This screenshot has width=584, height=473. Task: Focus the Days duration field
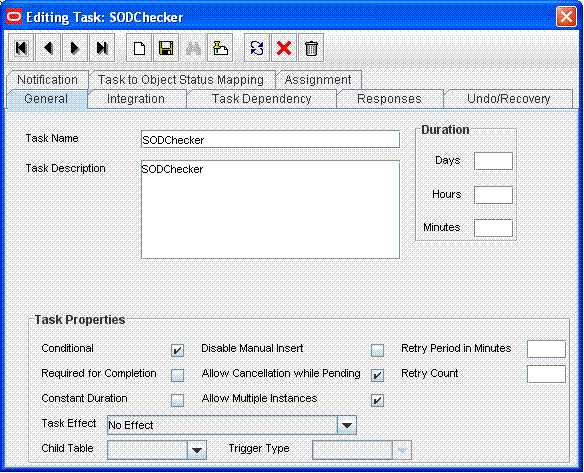tap(493, 161)
